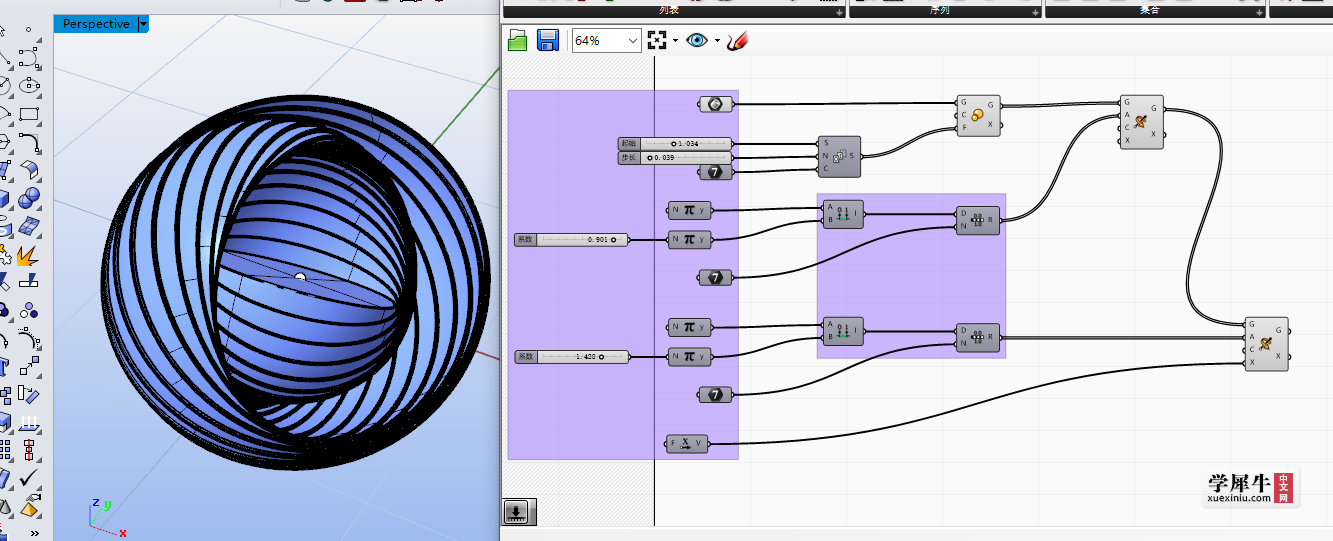Select the lower Rotate Axis component
This screenshot has width=1333, height=541.
pos(1266,343)
